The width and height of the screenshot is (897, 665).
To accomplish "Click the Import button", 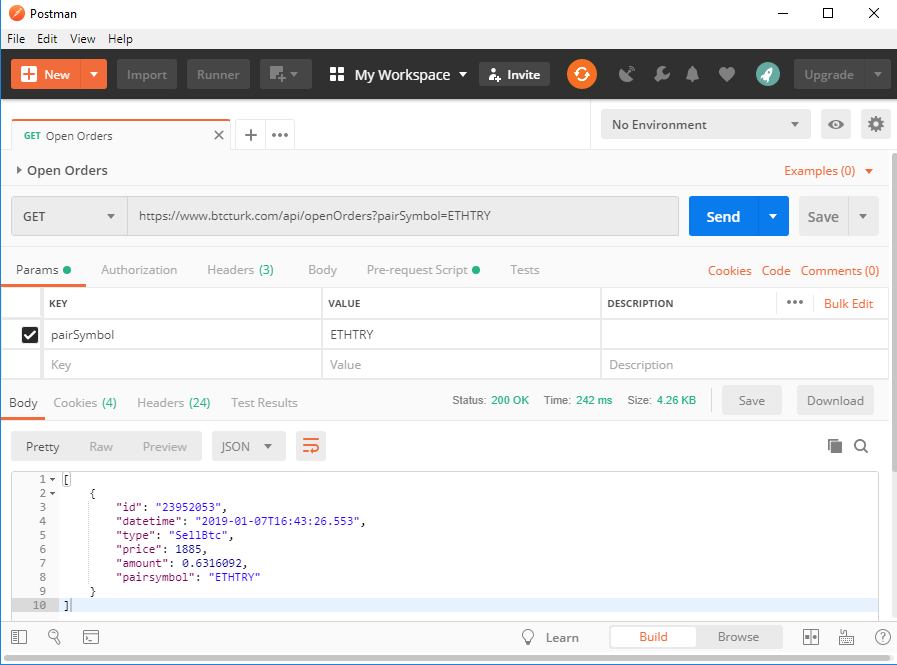I will 147,74.
